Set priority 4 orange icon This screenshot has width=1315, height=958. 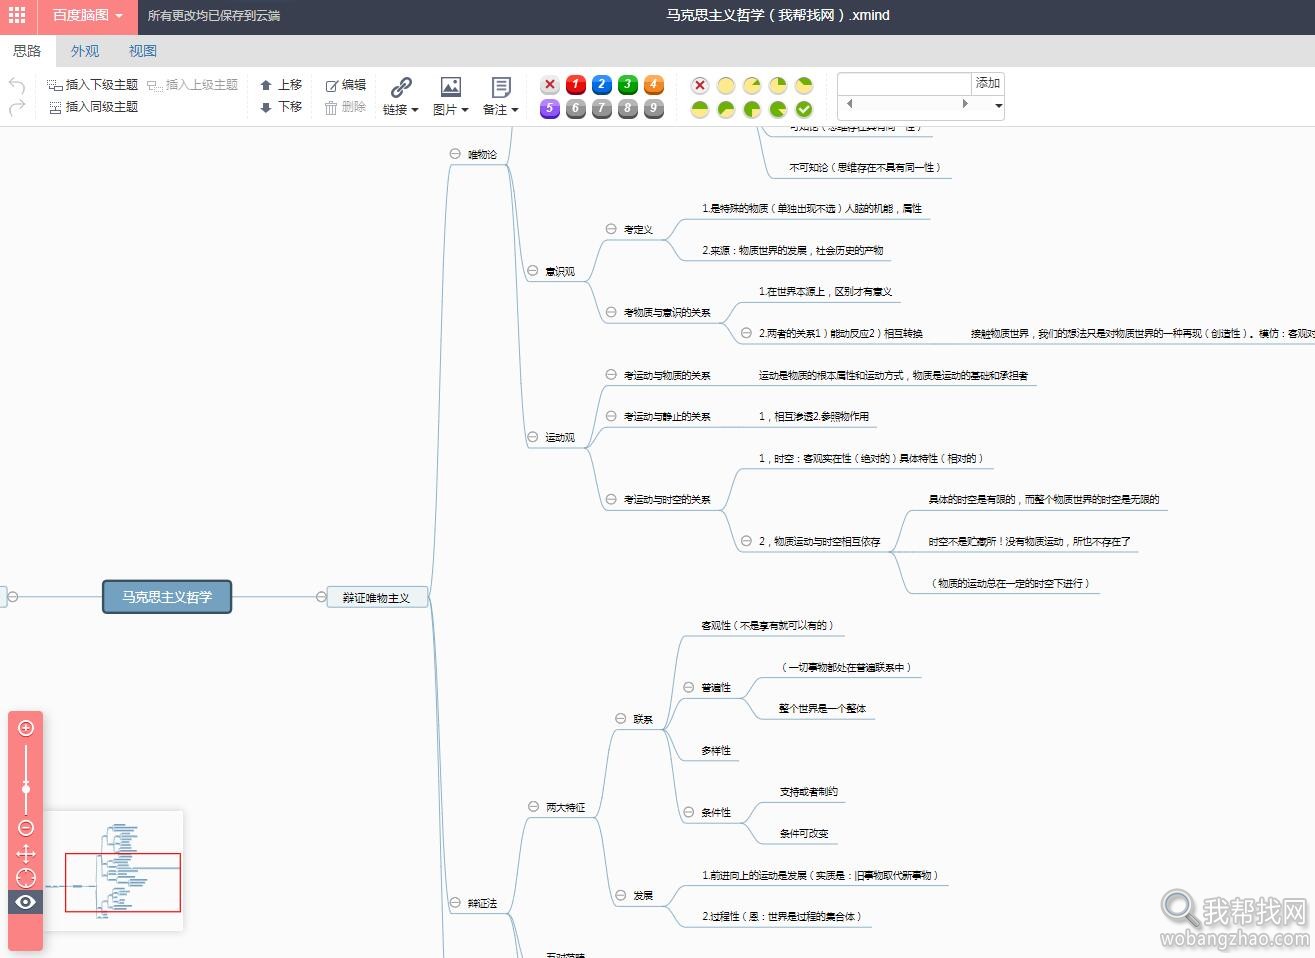pos(654,85)
